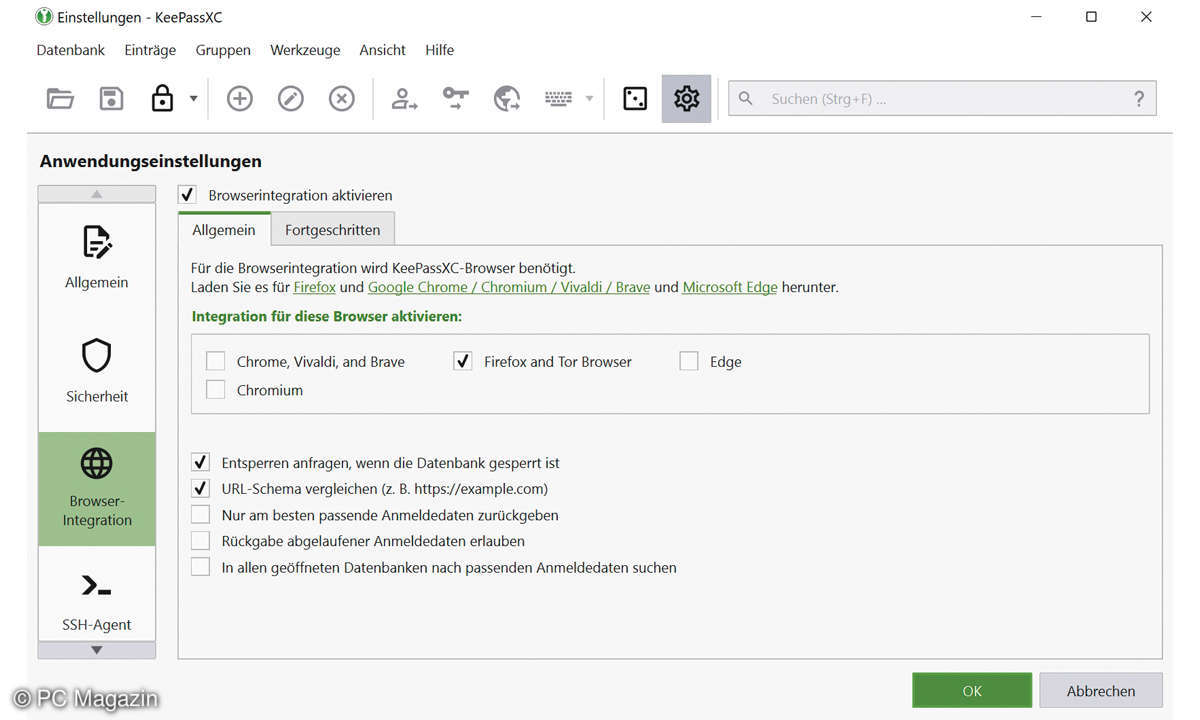1200x720 pixels.
Task: Click KeePassXC app icon in title bar
Action: 43,16
